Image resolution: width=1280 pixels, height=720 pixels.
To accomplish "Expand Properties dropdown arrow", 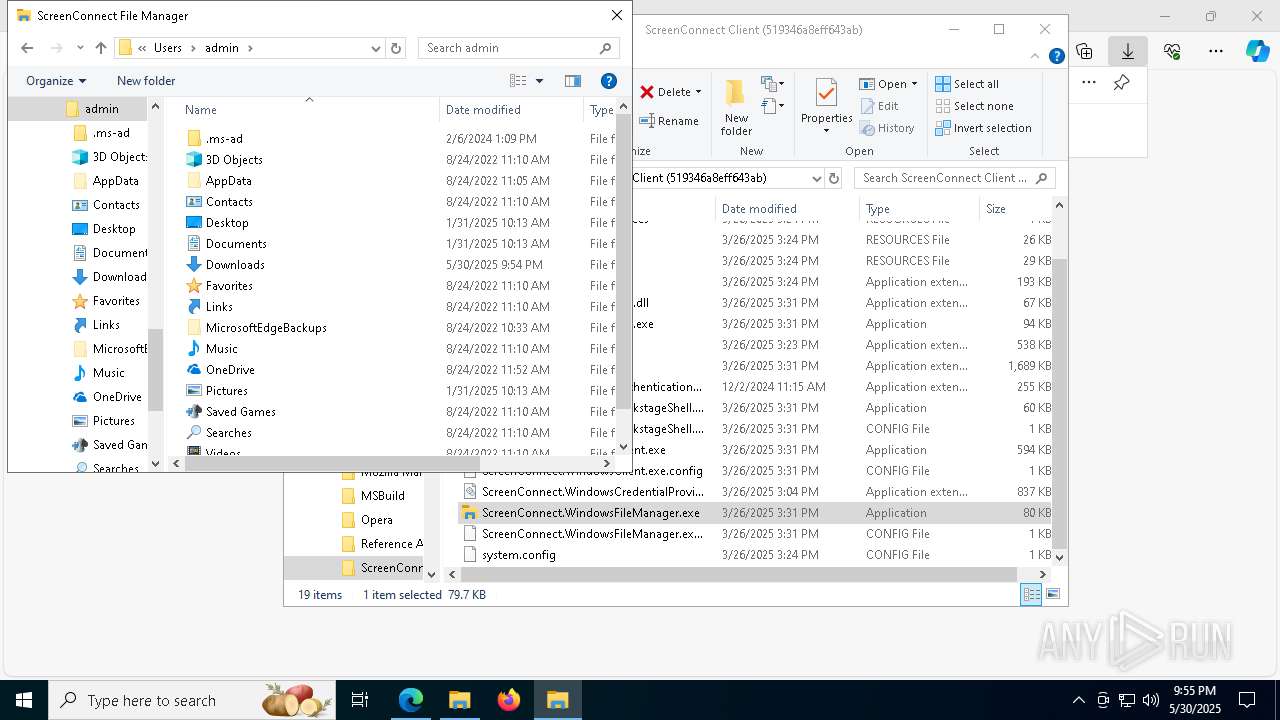I will [x=826, y=131].
